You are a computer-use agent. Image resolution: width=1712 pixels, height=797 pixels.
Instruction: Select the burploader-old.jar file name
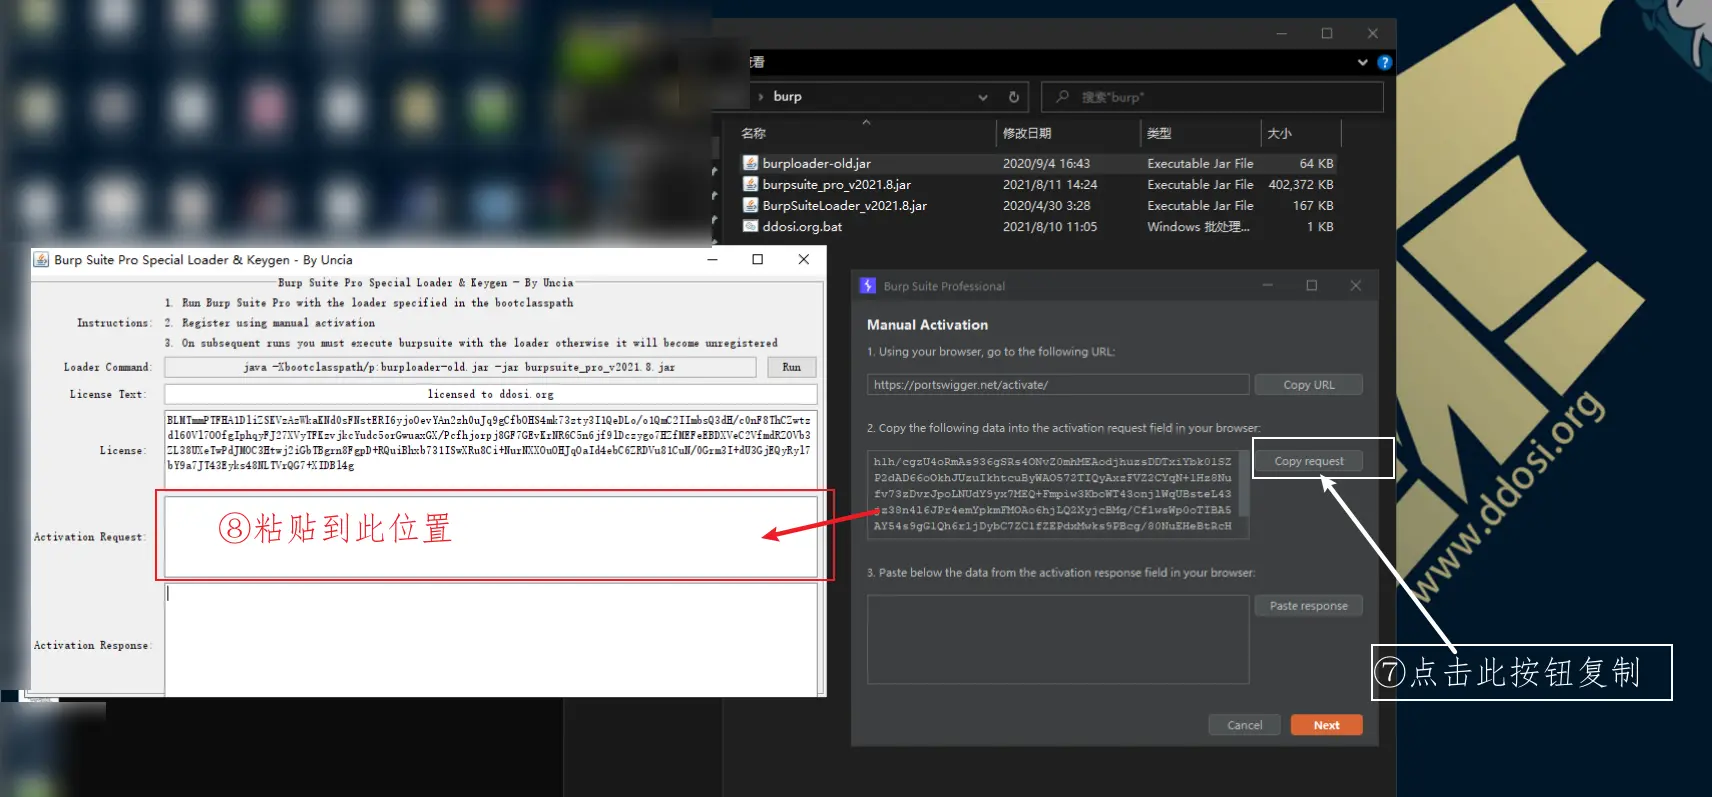(x=816, y=163)
